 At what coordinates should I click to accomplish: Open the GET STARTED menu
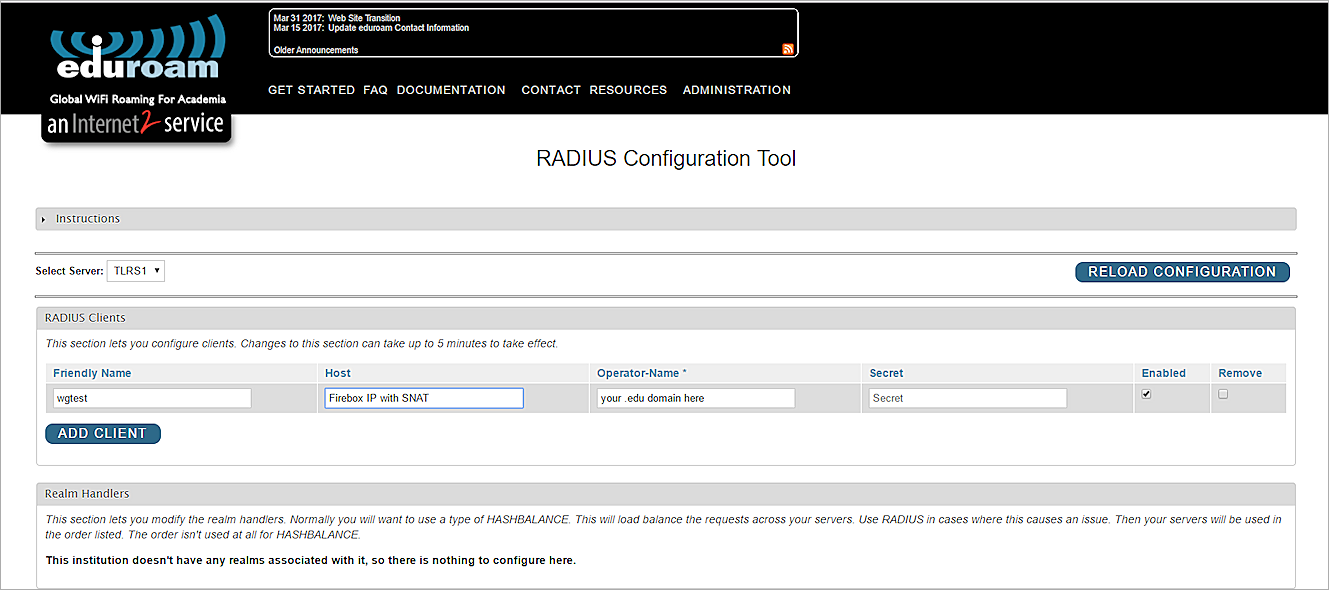coord(311,90)
